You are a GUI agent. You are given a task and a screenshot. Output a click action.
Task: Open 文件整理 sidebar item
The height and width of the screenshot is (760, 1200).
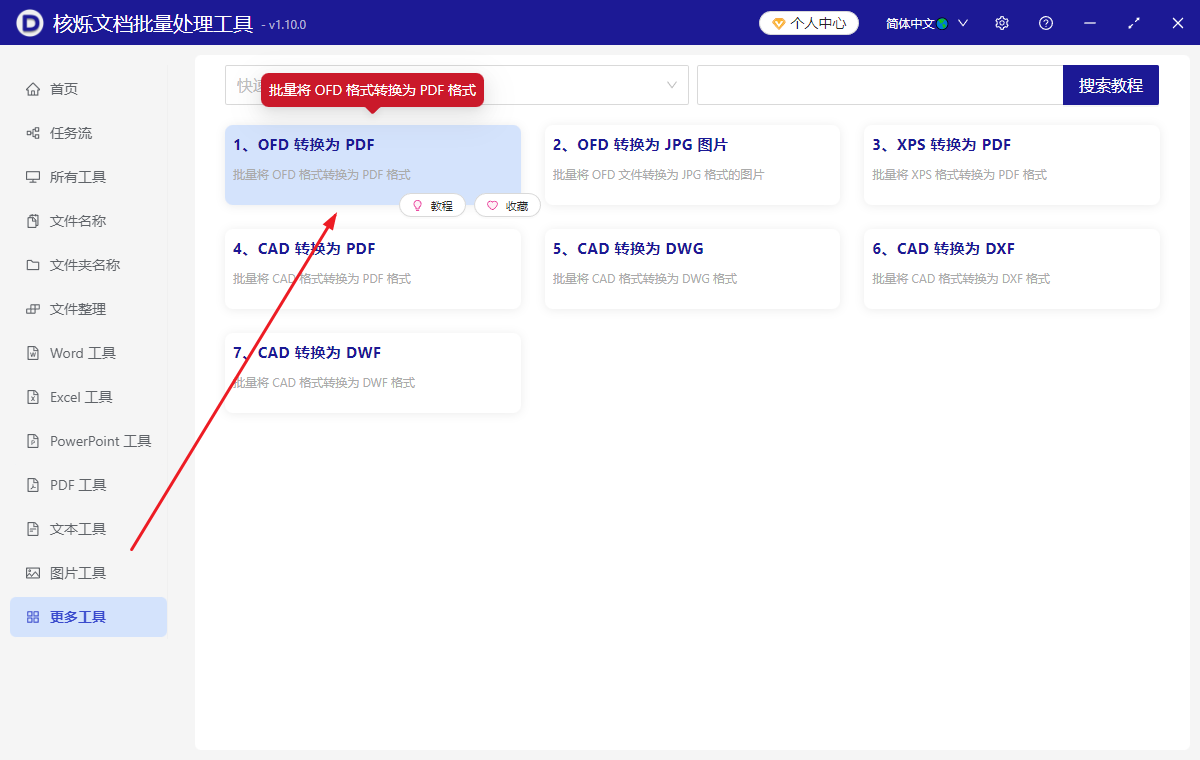point(88,309)
